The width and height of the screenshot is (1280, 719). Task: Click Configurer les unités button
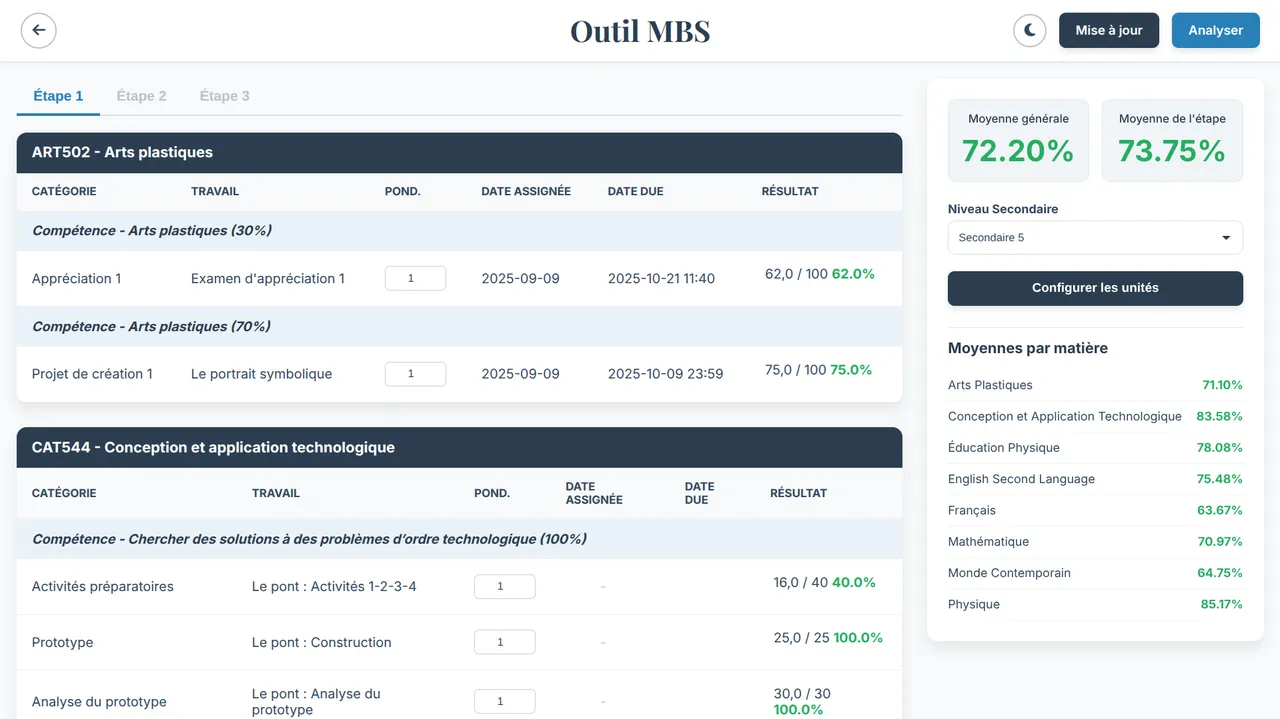click(1095, 288)
